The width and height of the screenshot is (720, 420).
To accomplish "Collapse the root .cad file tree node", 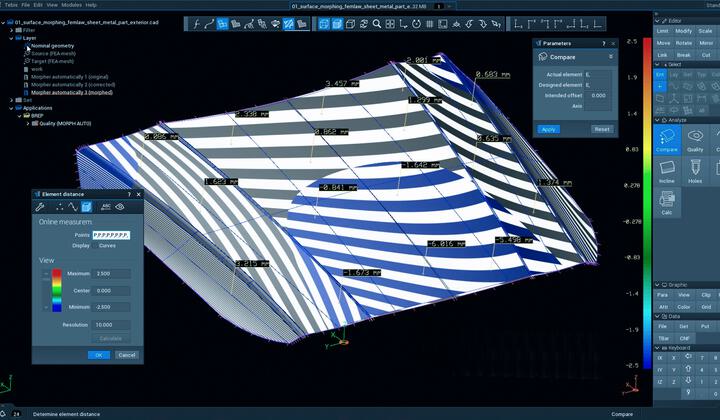I will (x=4, y=22).
